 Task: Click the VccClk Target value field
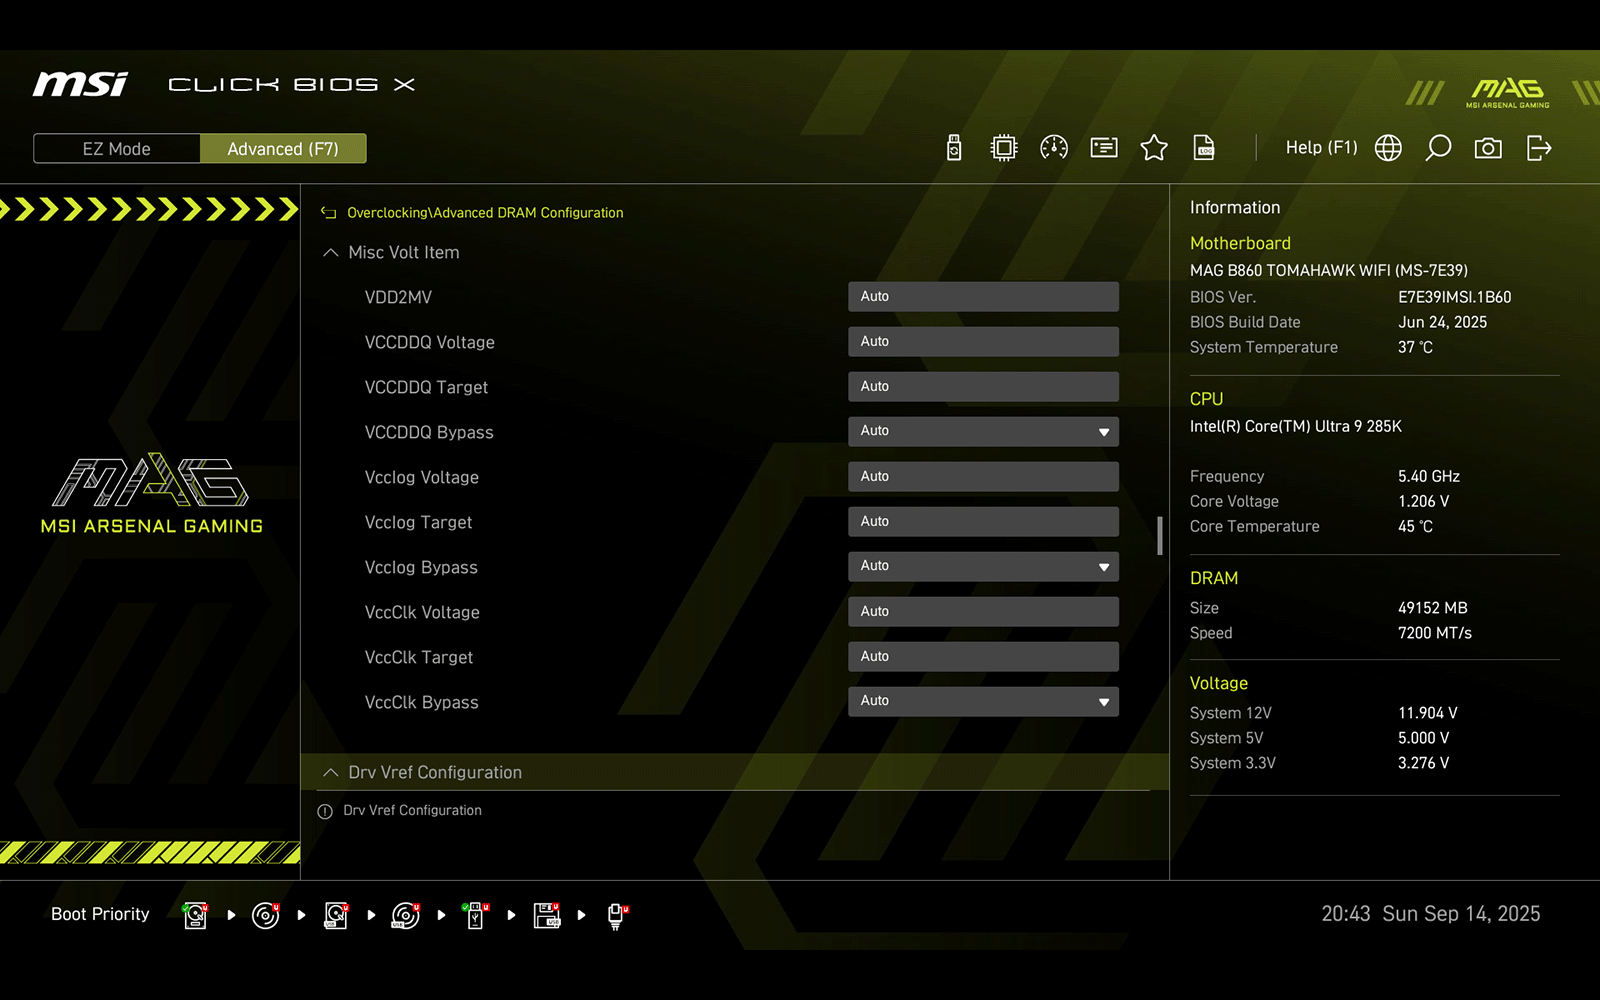click(x=983, y=656)
